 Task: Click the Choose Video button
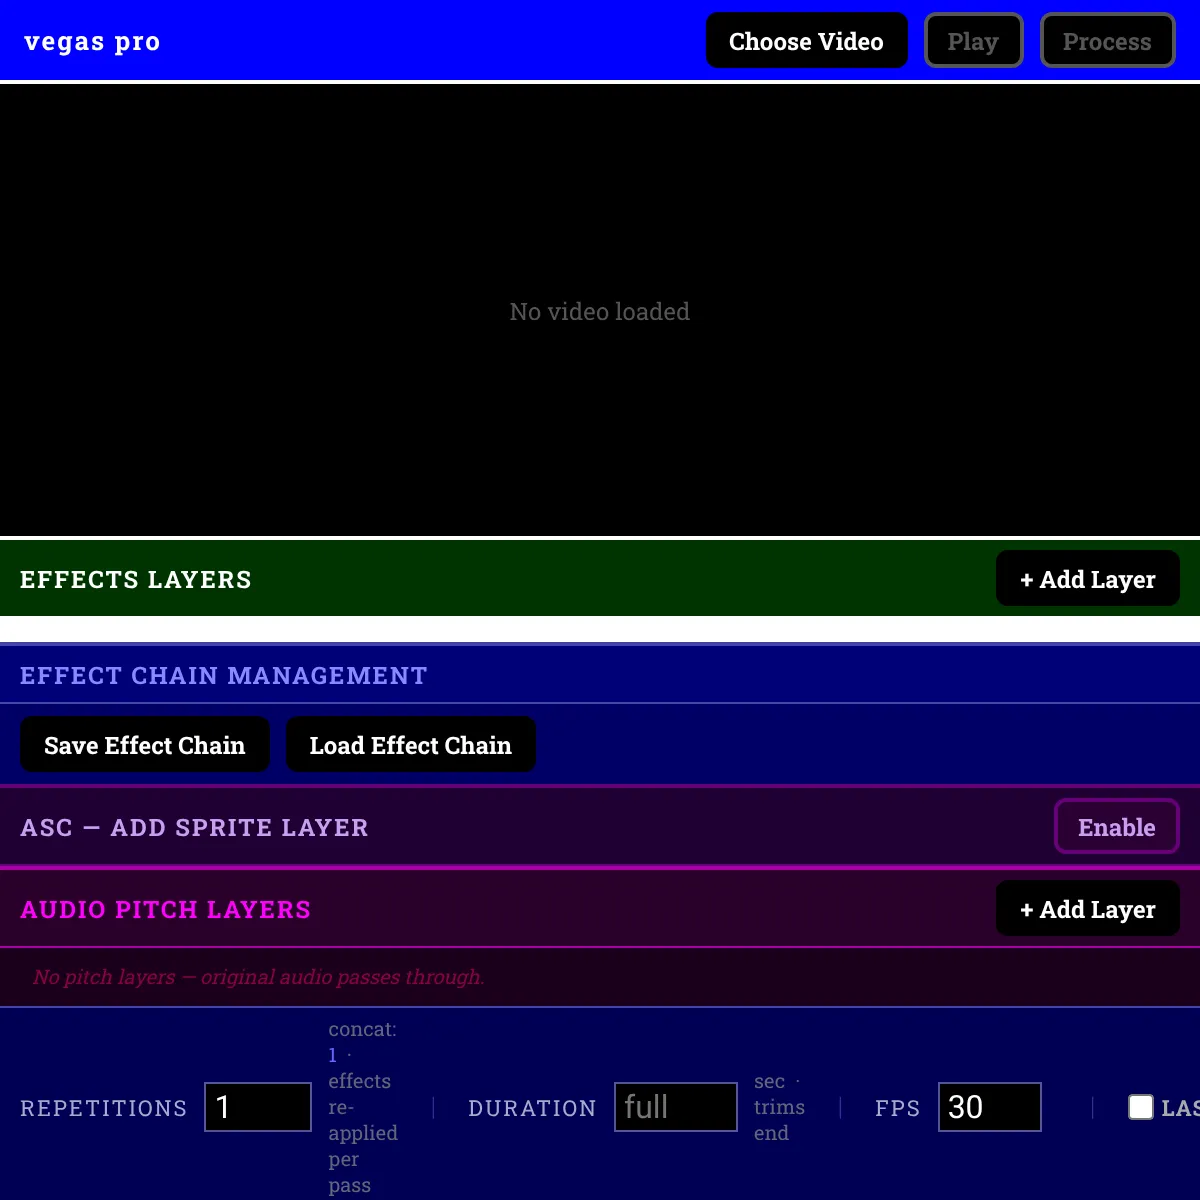pos(806,41)
